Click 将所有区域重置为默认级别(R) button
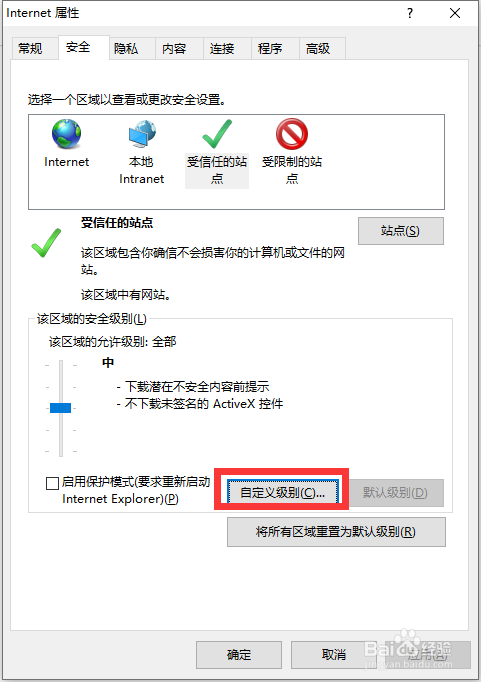 336,532
